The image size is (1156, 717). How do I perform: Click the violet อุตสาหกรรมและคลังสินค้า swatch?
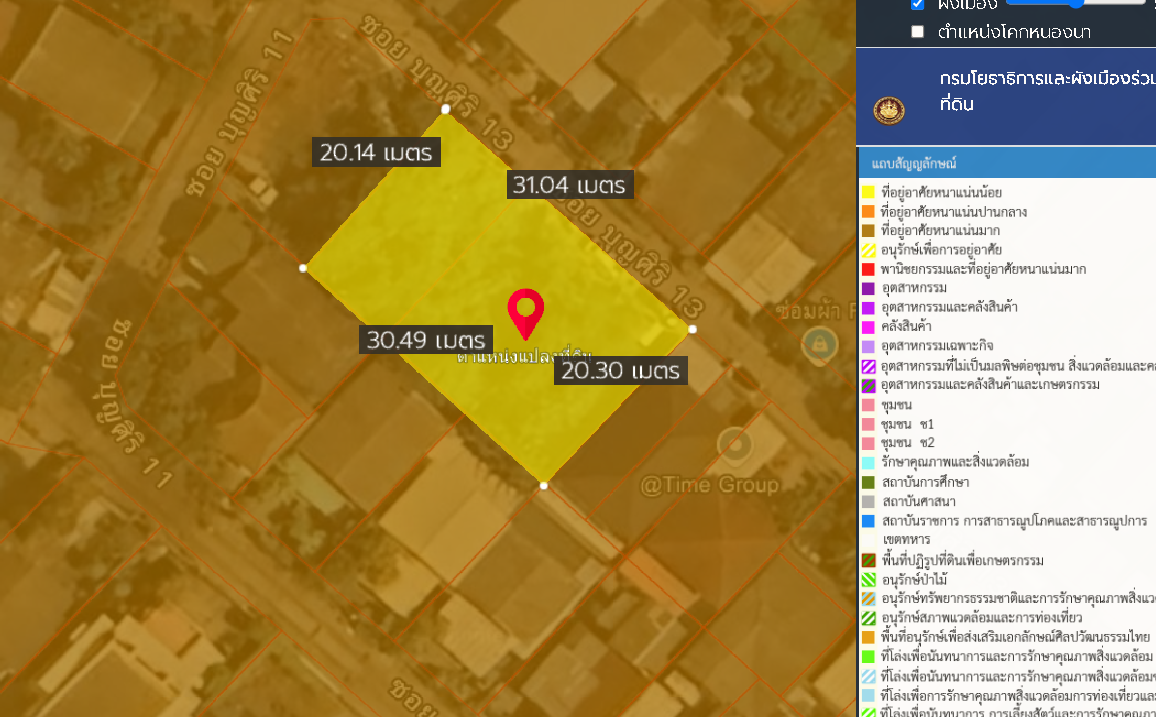tap(868, 307)
